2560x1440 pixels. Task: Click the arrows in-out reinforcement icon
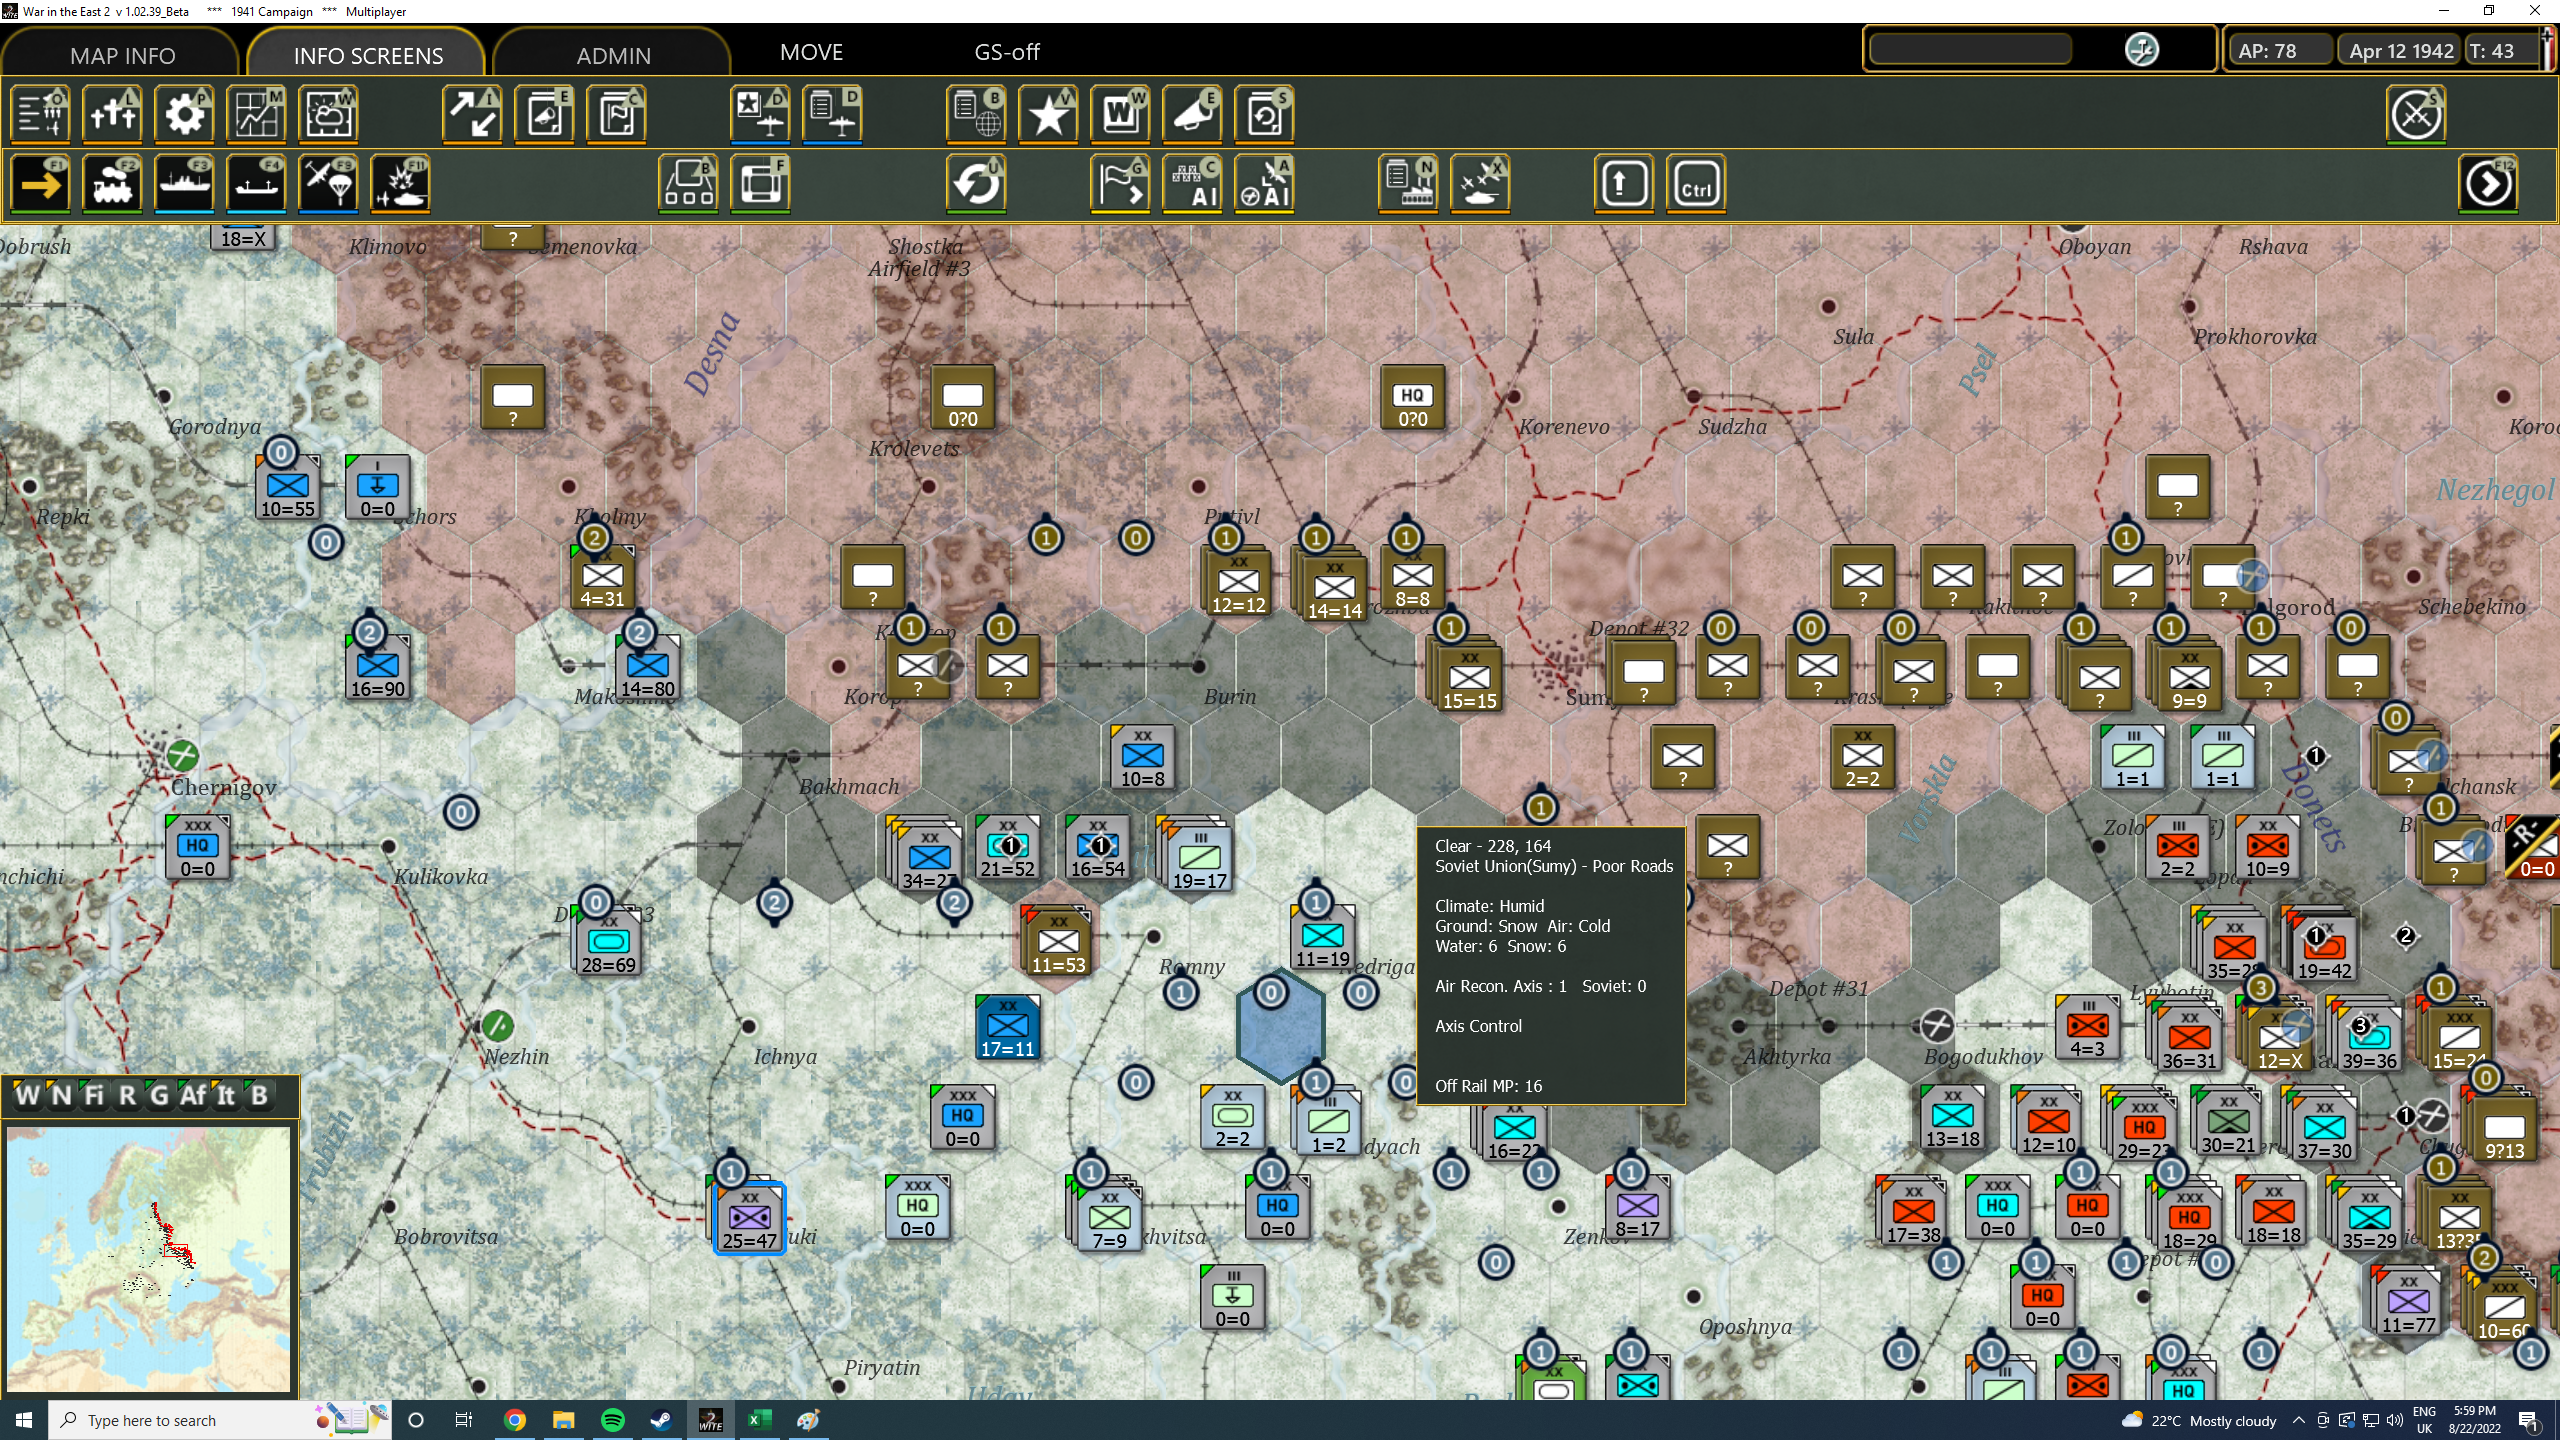coord(473,115)
